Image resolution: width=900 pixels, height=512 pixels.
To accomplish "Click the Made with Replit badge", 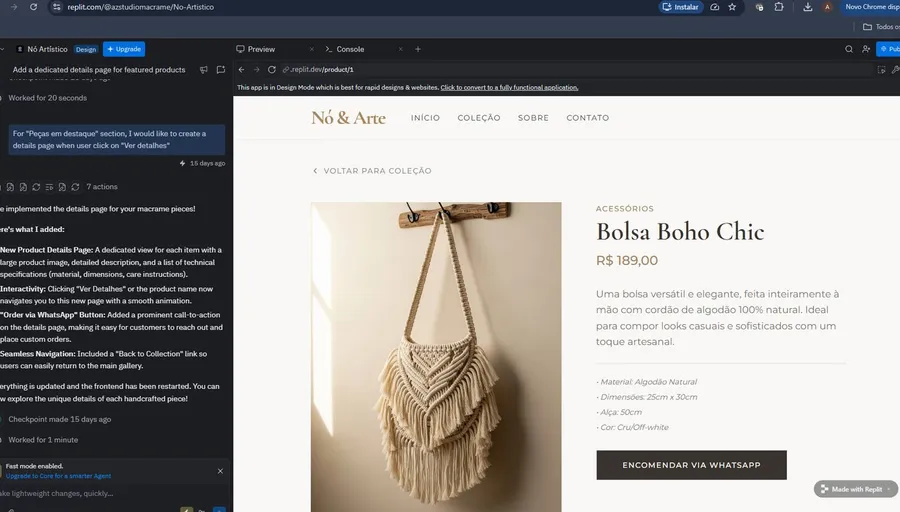I will 856,489.
